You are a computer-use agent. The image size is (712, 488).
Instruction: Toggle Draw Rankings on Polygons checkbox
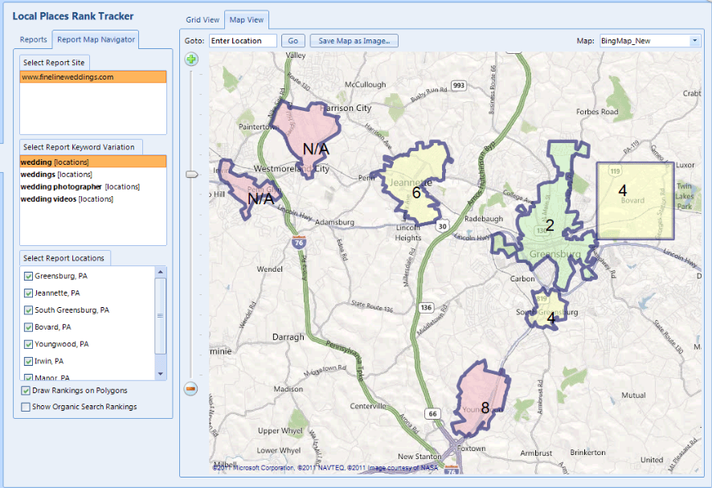point(26,391)
